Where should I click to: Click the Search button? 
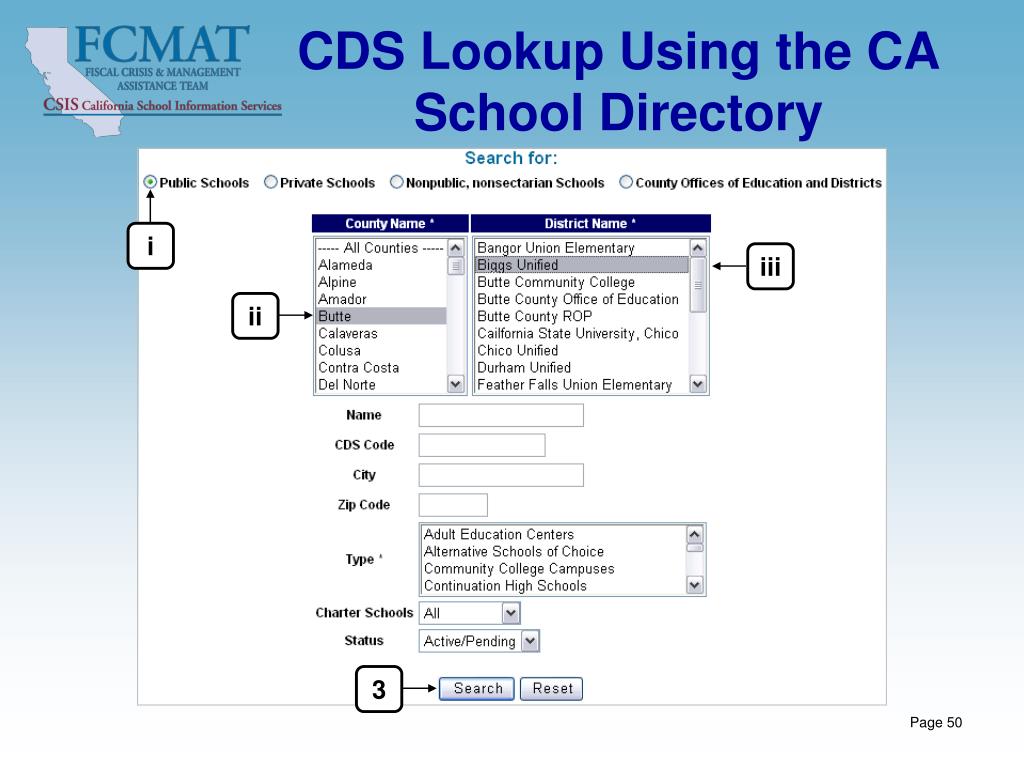[x=477, y=688]
